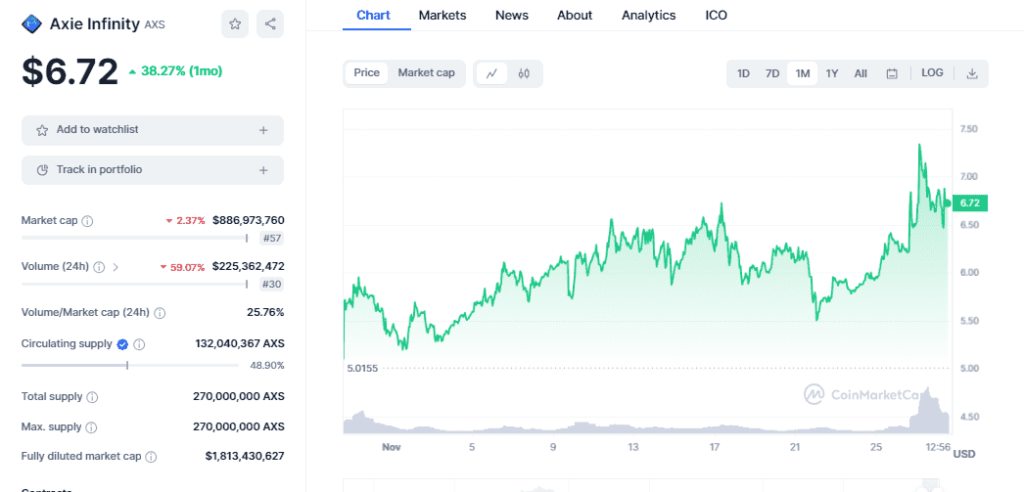This screenshot has height=492, width=1024.
Task: Click the Circulating supply progress bar
Action: [x=130, y=365]
